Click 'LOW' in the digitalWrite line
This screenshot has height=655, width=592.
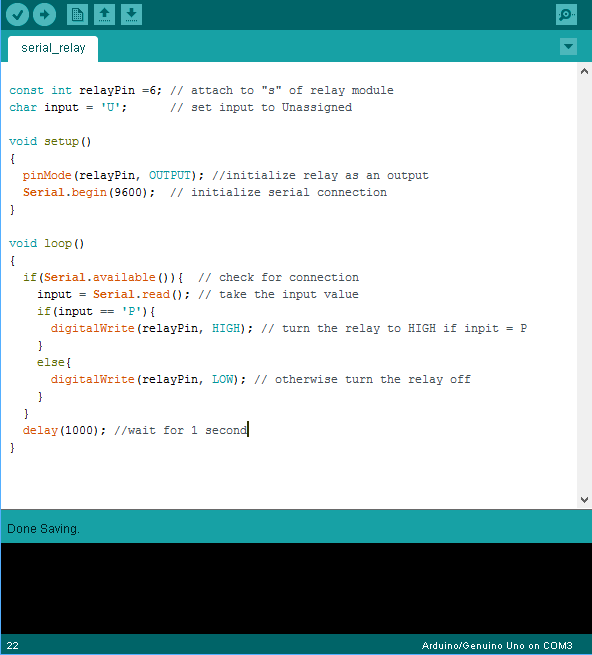click(222, 379)
